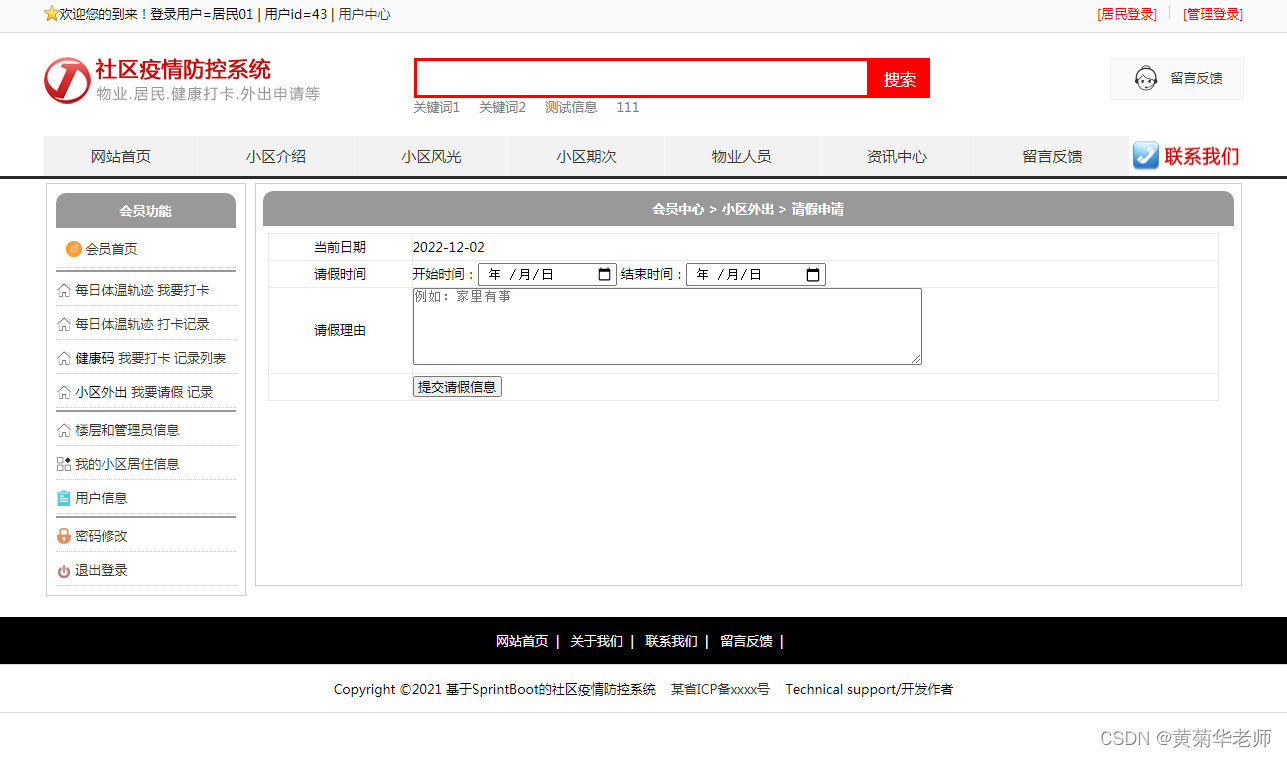The image size is (1287, 758).
Task: Click house icon beside 每日体温轨迹 打卡记录
Action: (64, 325)
